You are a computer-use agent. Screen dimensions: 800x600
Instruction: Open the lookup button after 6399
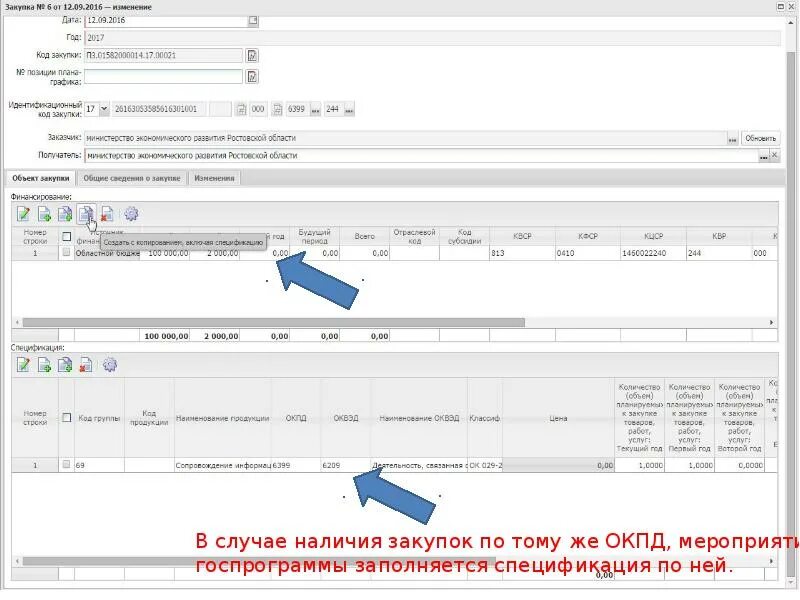click(x=316, y=109)
